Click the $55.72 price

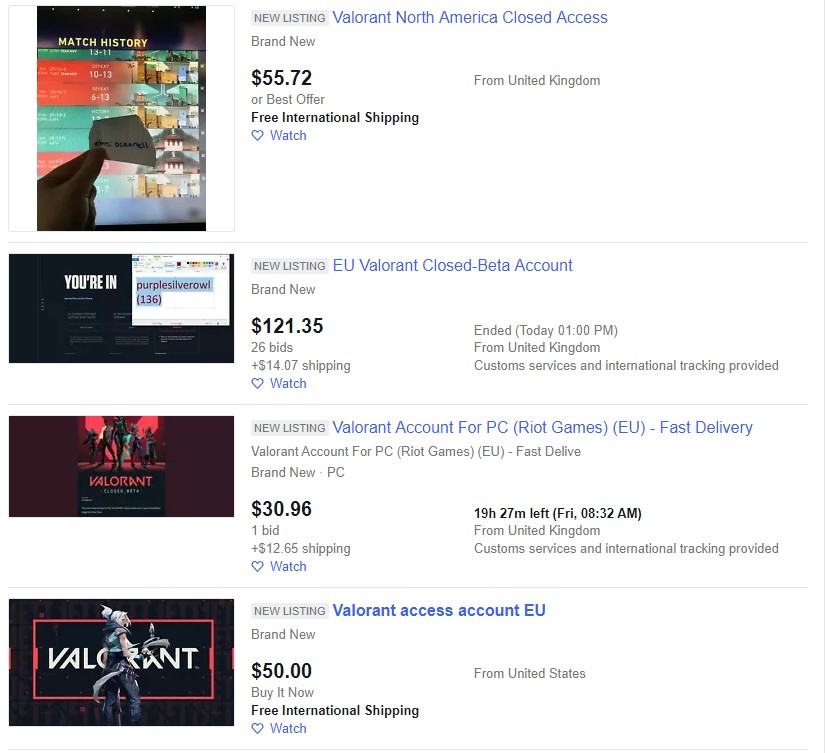click(x=281, y=78)
